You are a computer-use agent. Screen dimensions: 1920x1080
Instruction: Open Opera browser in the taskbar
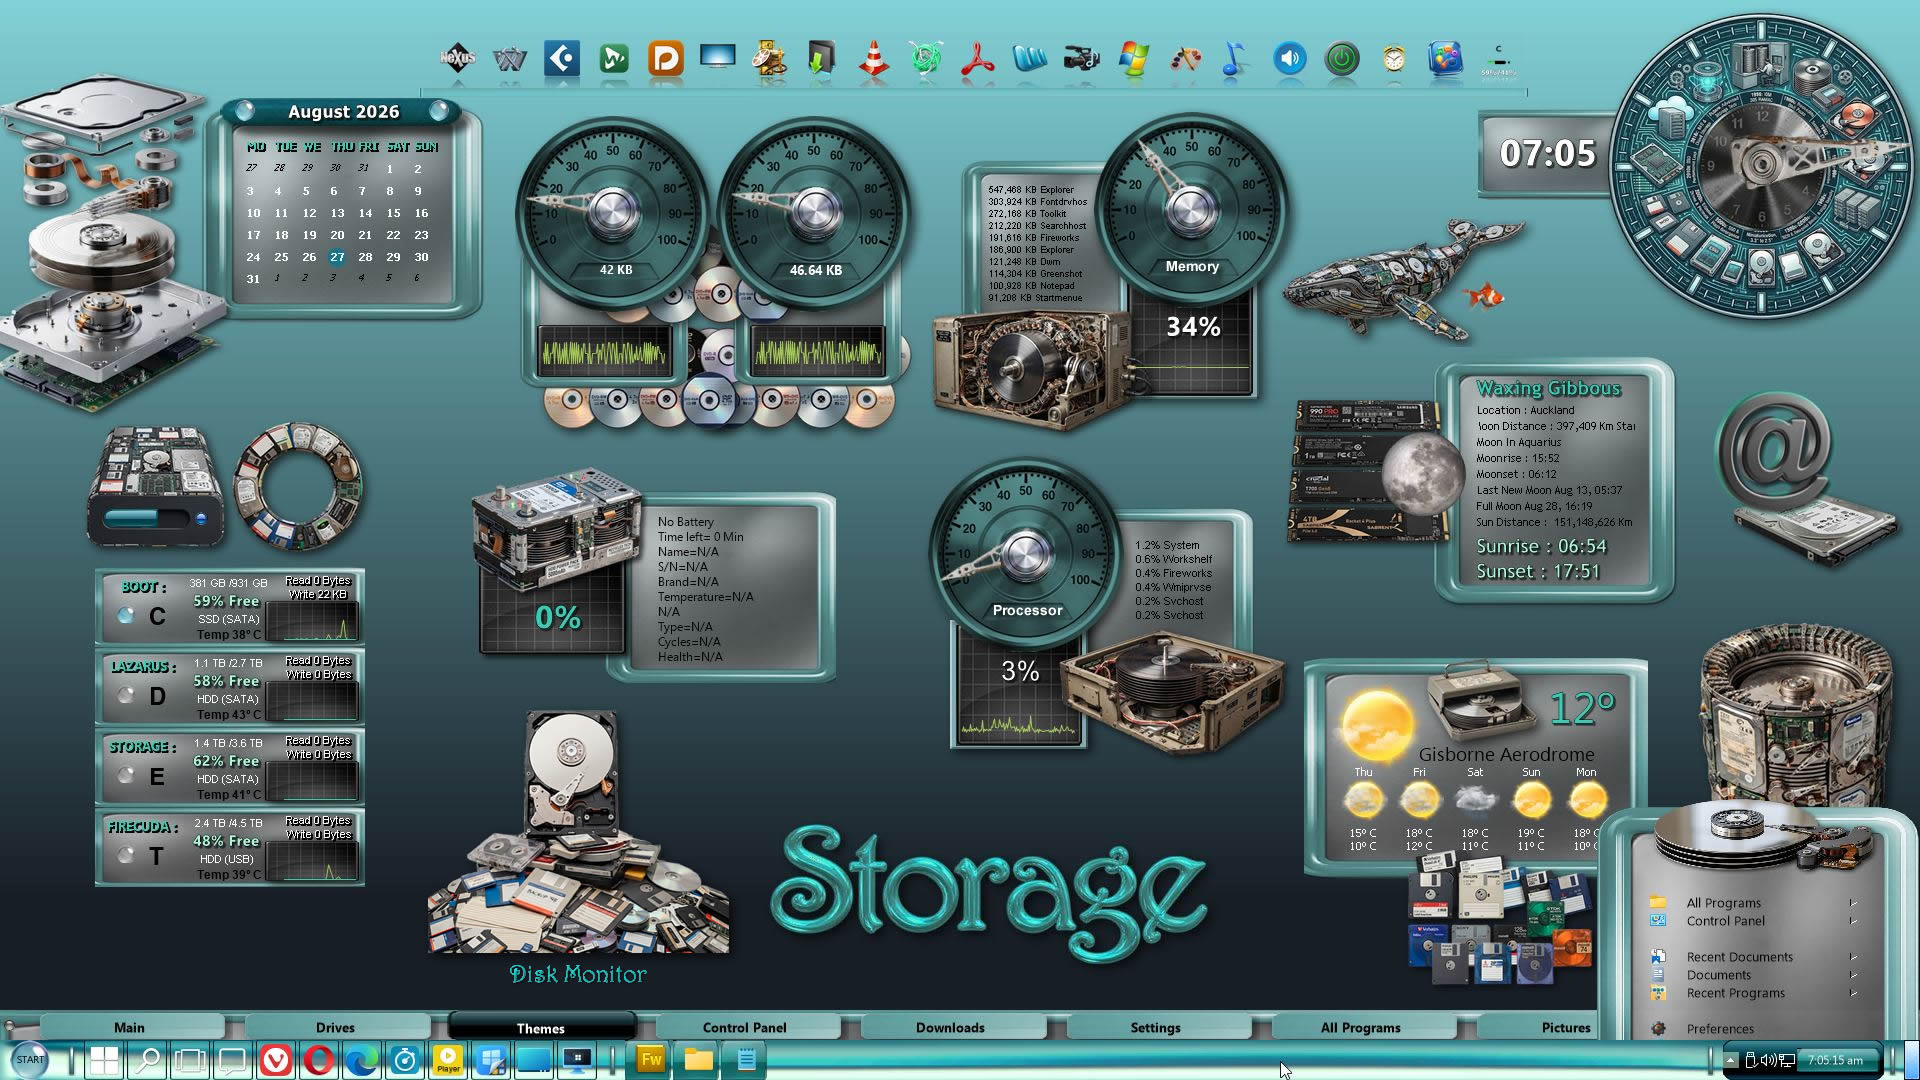(318, 1059)
